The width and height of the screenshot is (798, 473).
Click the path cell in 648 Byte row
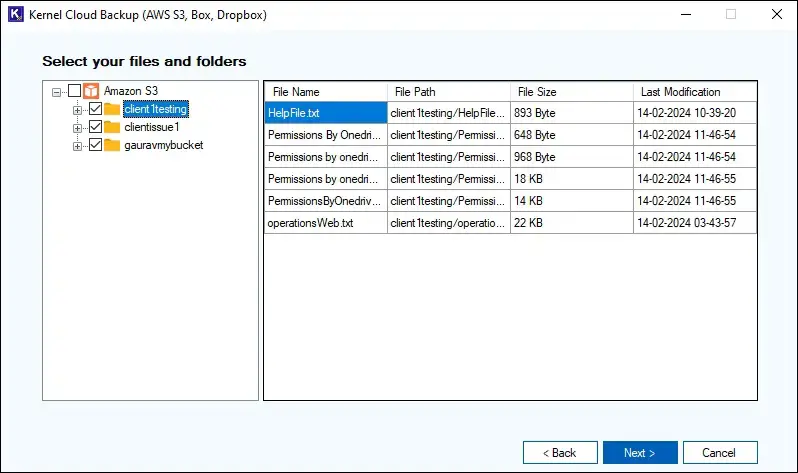tap(449, 135)
